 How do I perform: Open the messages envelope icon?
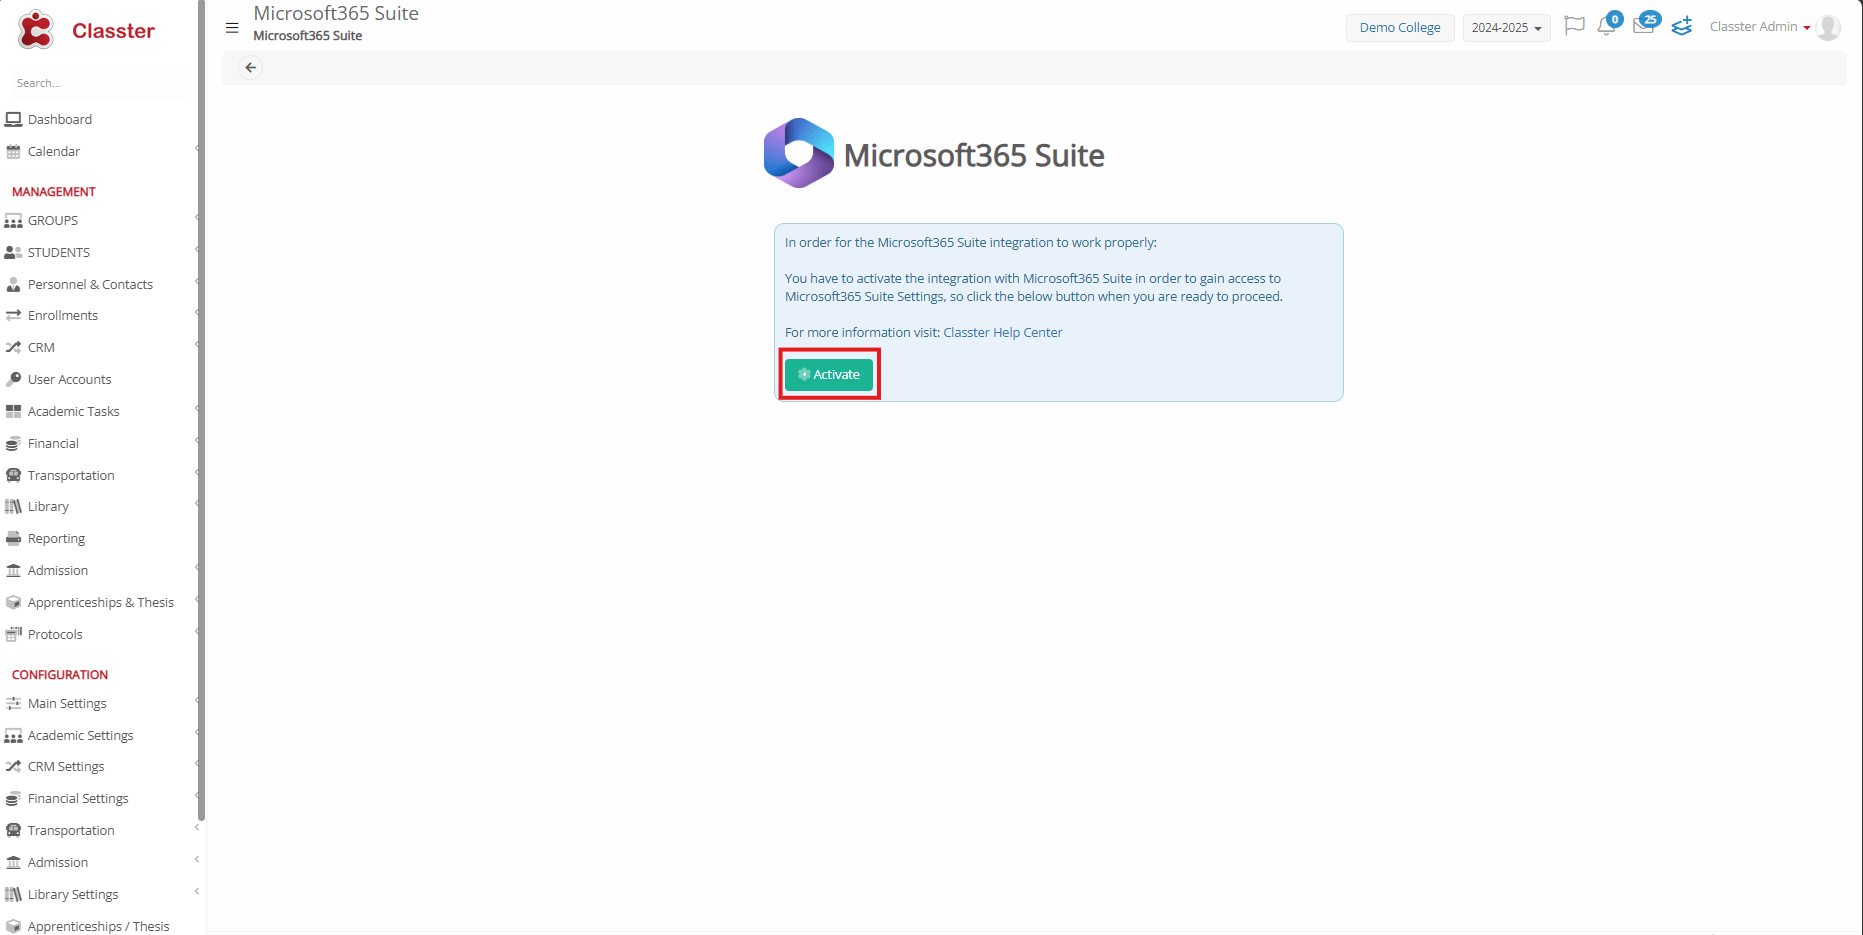tap(1645, 25)
